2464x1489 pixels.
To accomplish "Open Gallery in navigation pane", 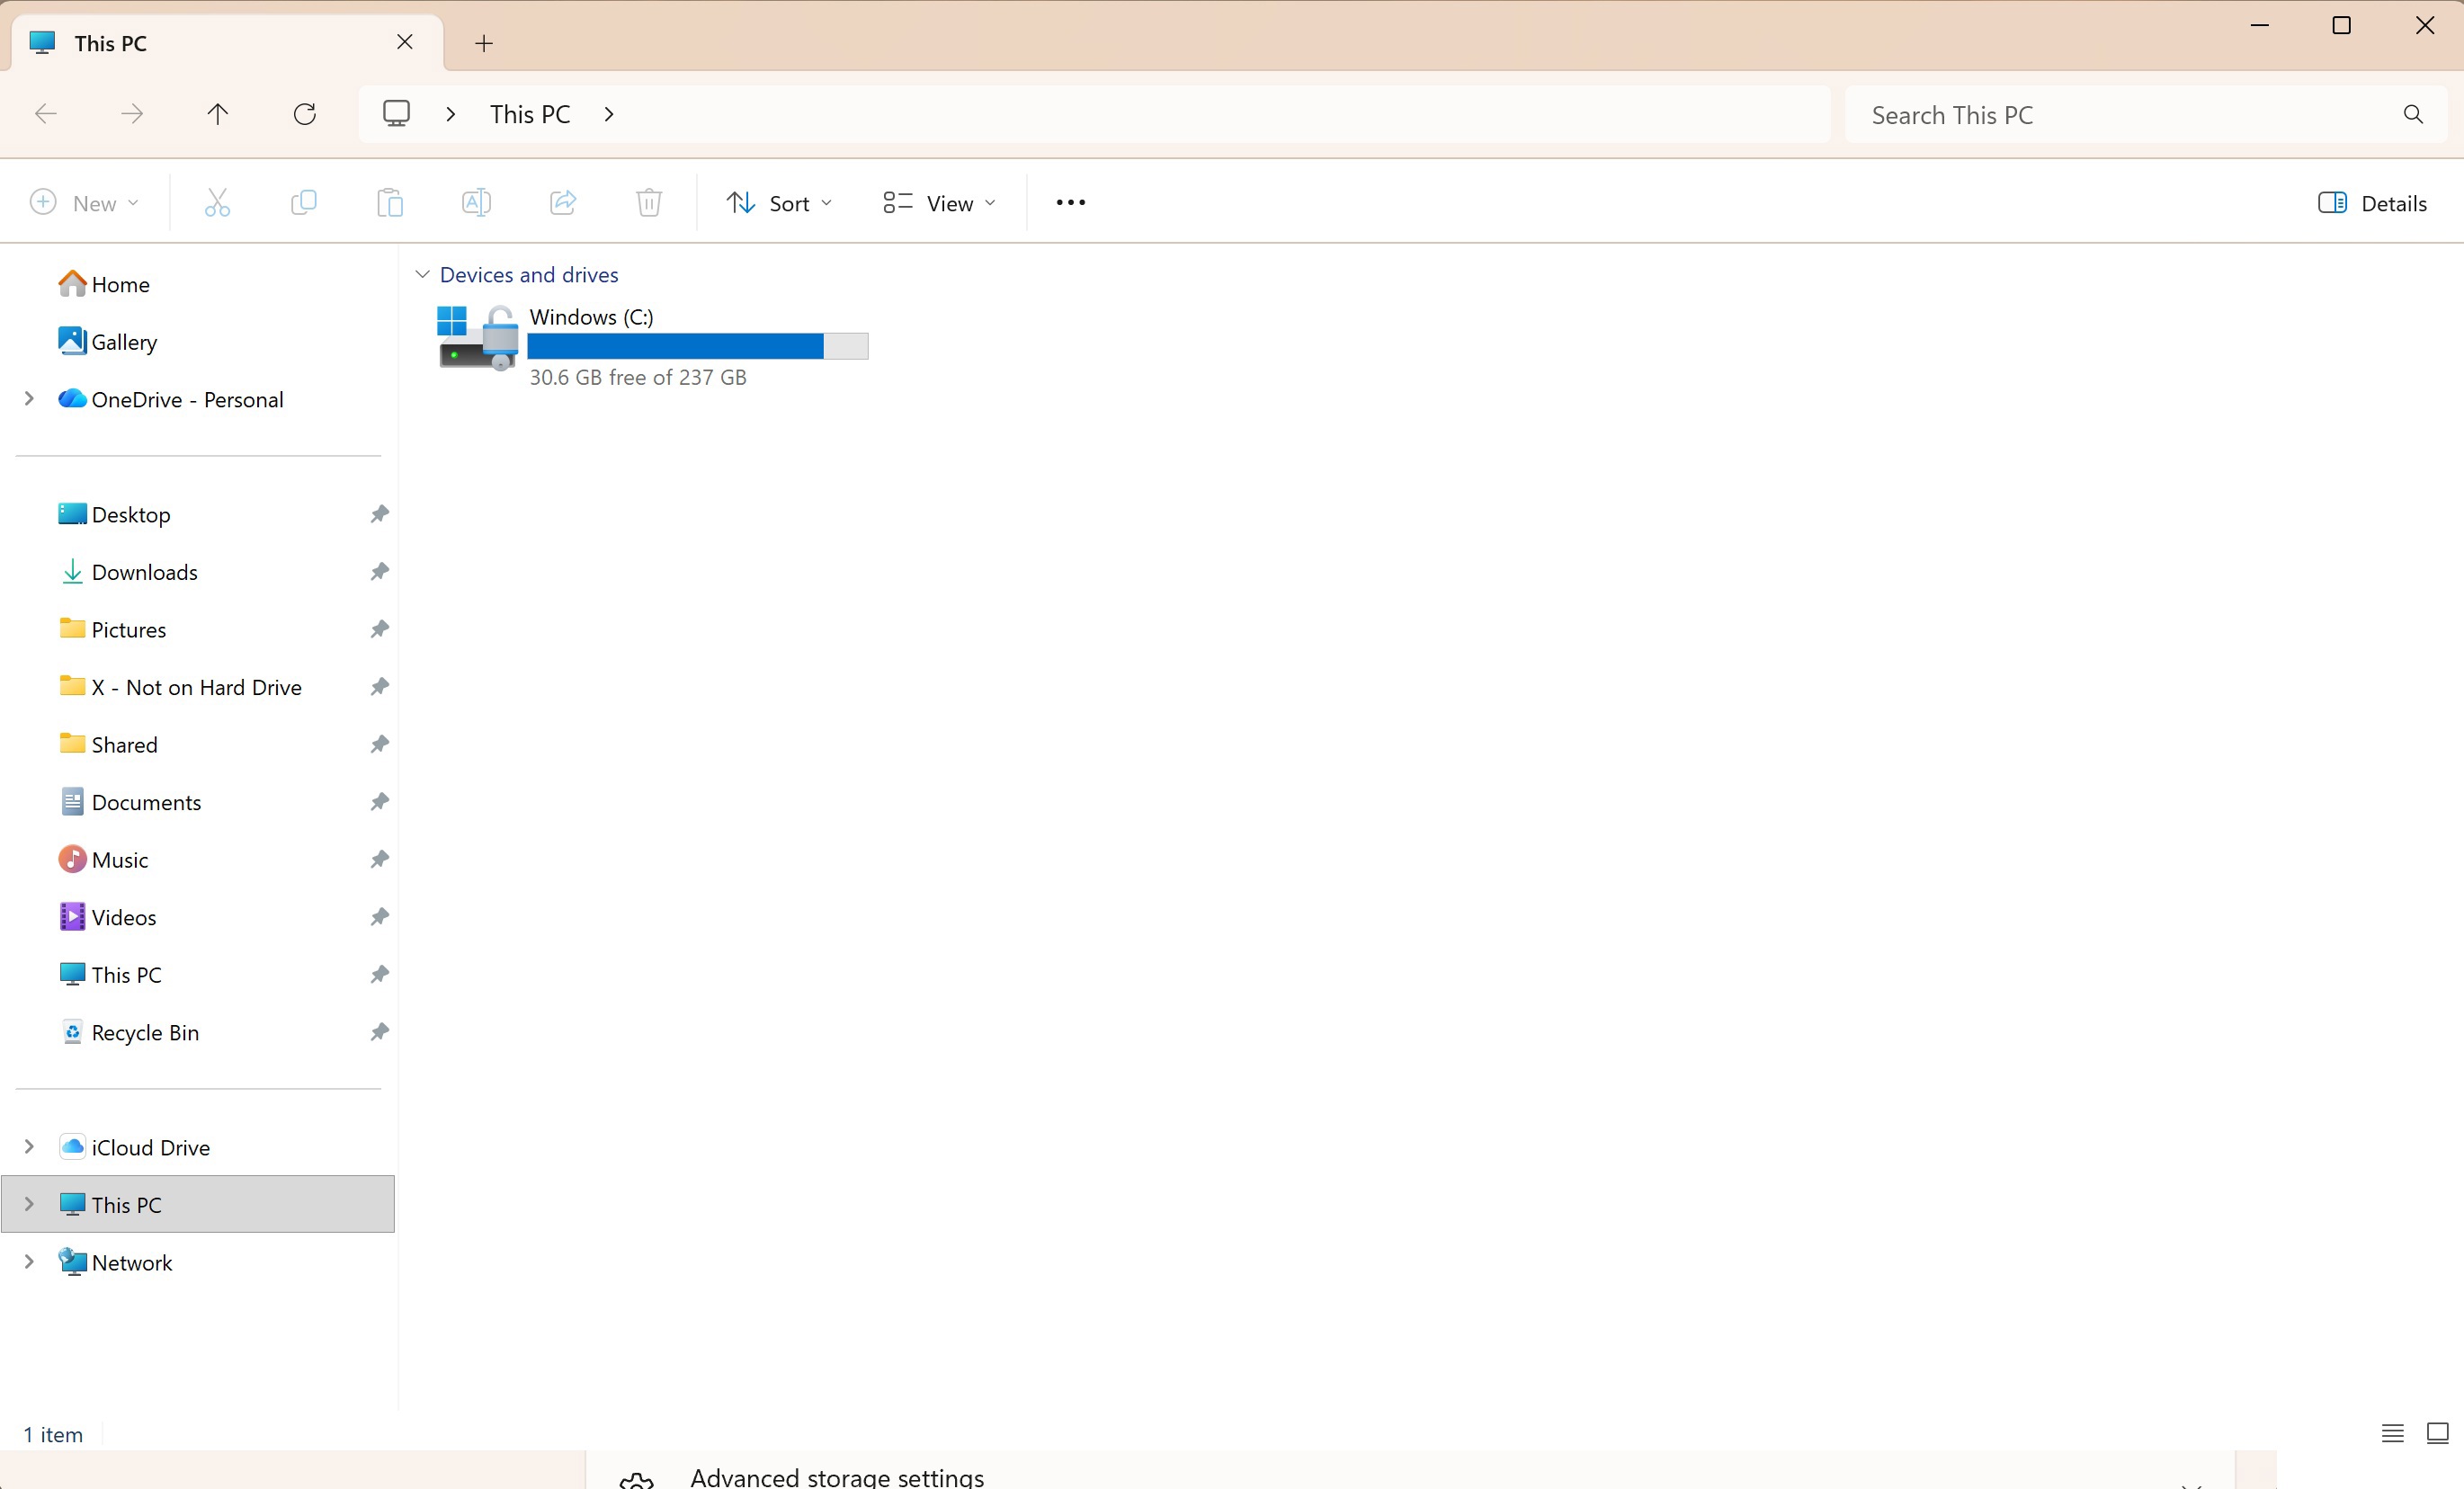I will tap(108, 342).
